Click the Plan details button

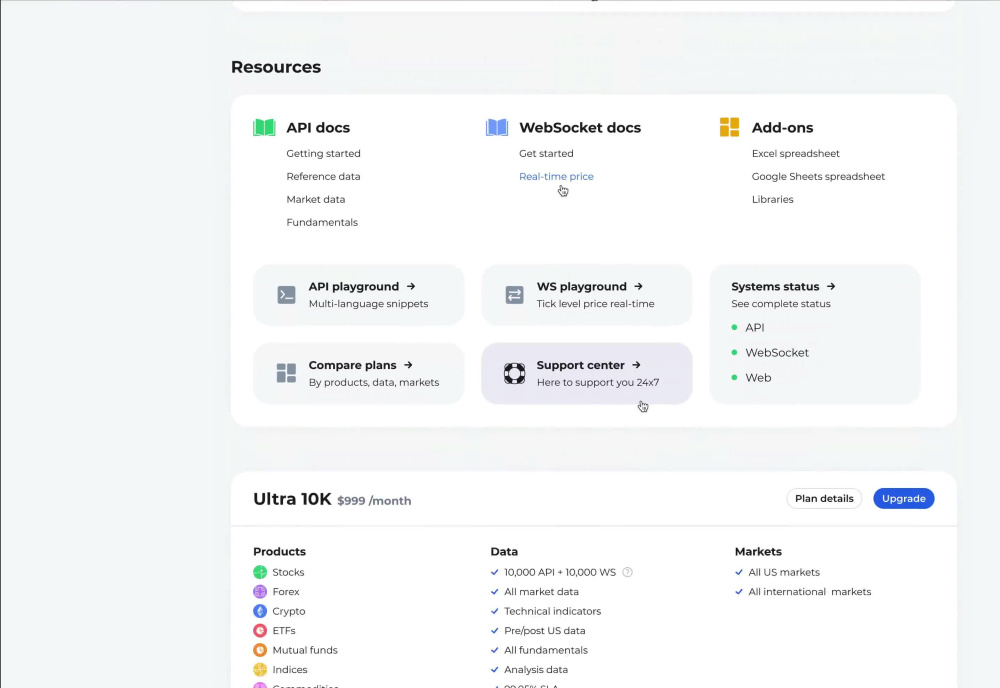824,499
